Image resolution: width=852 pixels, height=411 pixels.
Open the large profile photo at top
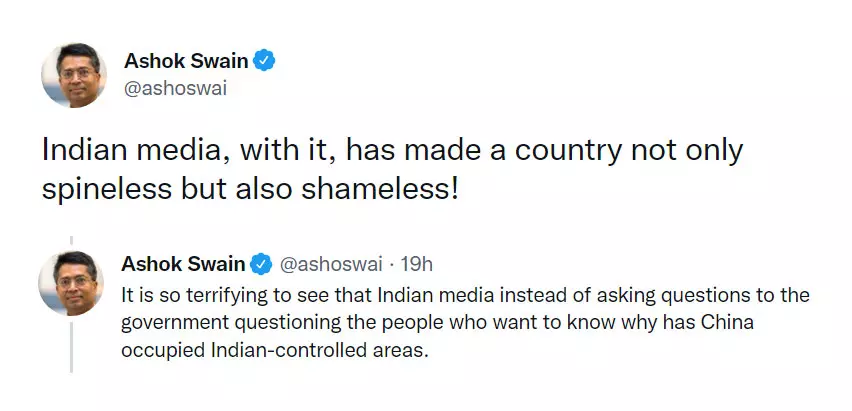click(73, 75)
